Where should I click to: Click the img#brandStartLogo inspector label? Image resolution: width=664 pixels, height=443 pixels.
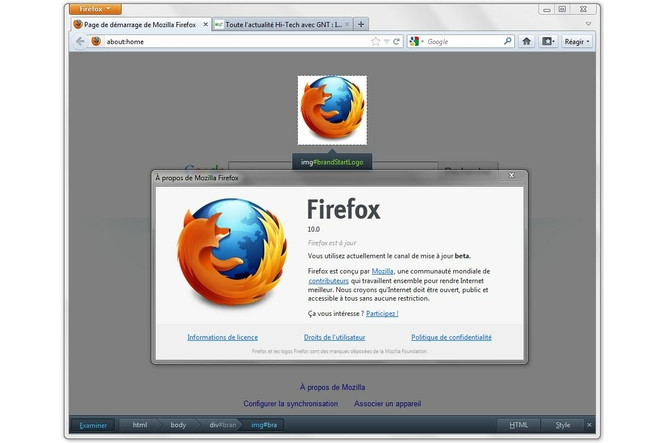[332, 162]
